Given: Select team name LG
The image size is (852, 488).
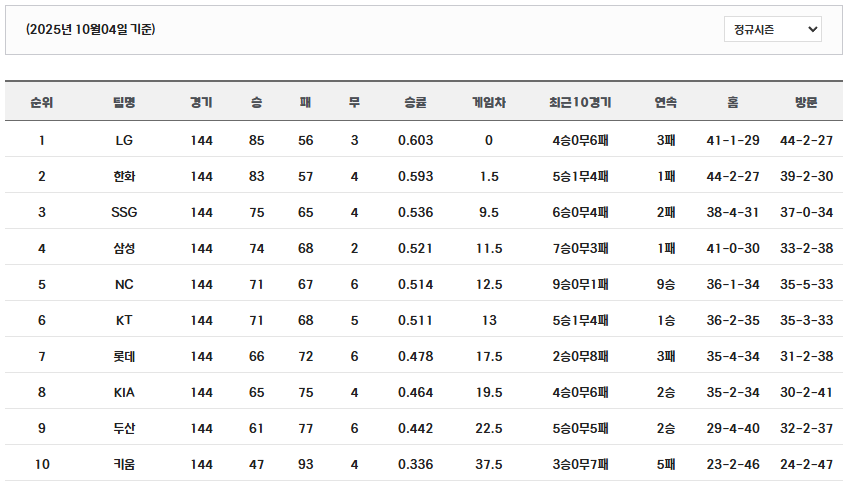Looking at the screenshot, I should point(124,140).
